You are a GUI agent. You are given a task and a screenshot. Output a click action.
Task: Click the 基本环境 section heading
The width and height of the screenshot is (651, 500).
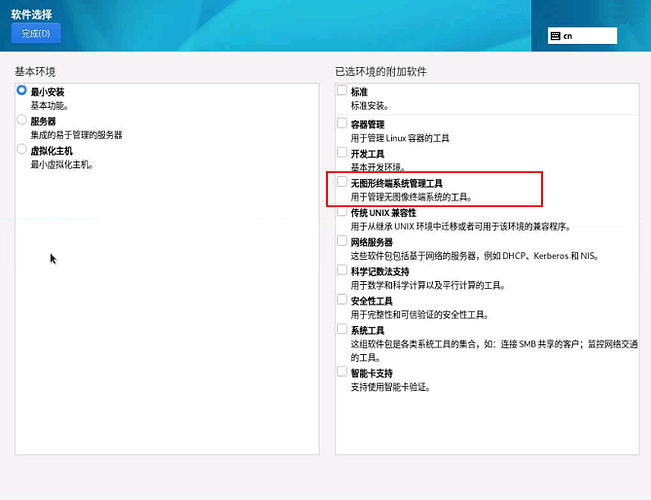tap(35, 72)
